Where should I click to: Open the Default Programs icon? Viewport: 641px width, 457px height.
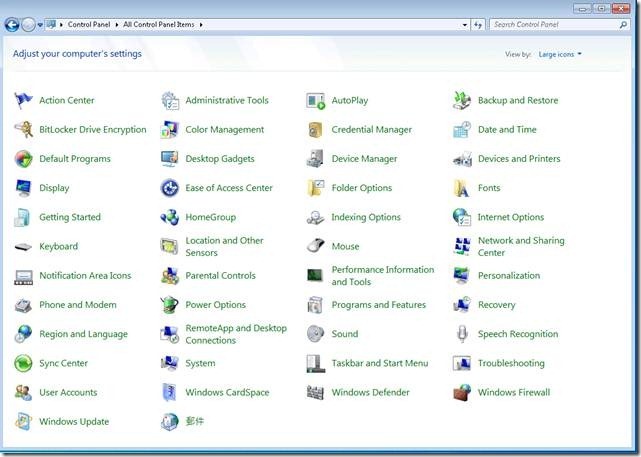click(x=23, y=159)
